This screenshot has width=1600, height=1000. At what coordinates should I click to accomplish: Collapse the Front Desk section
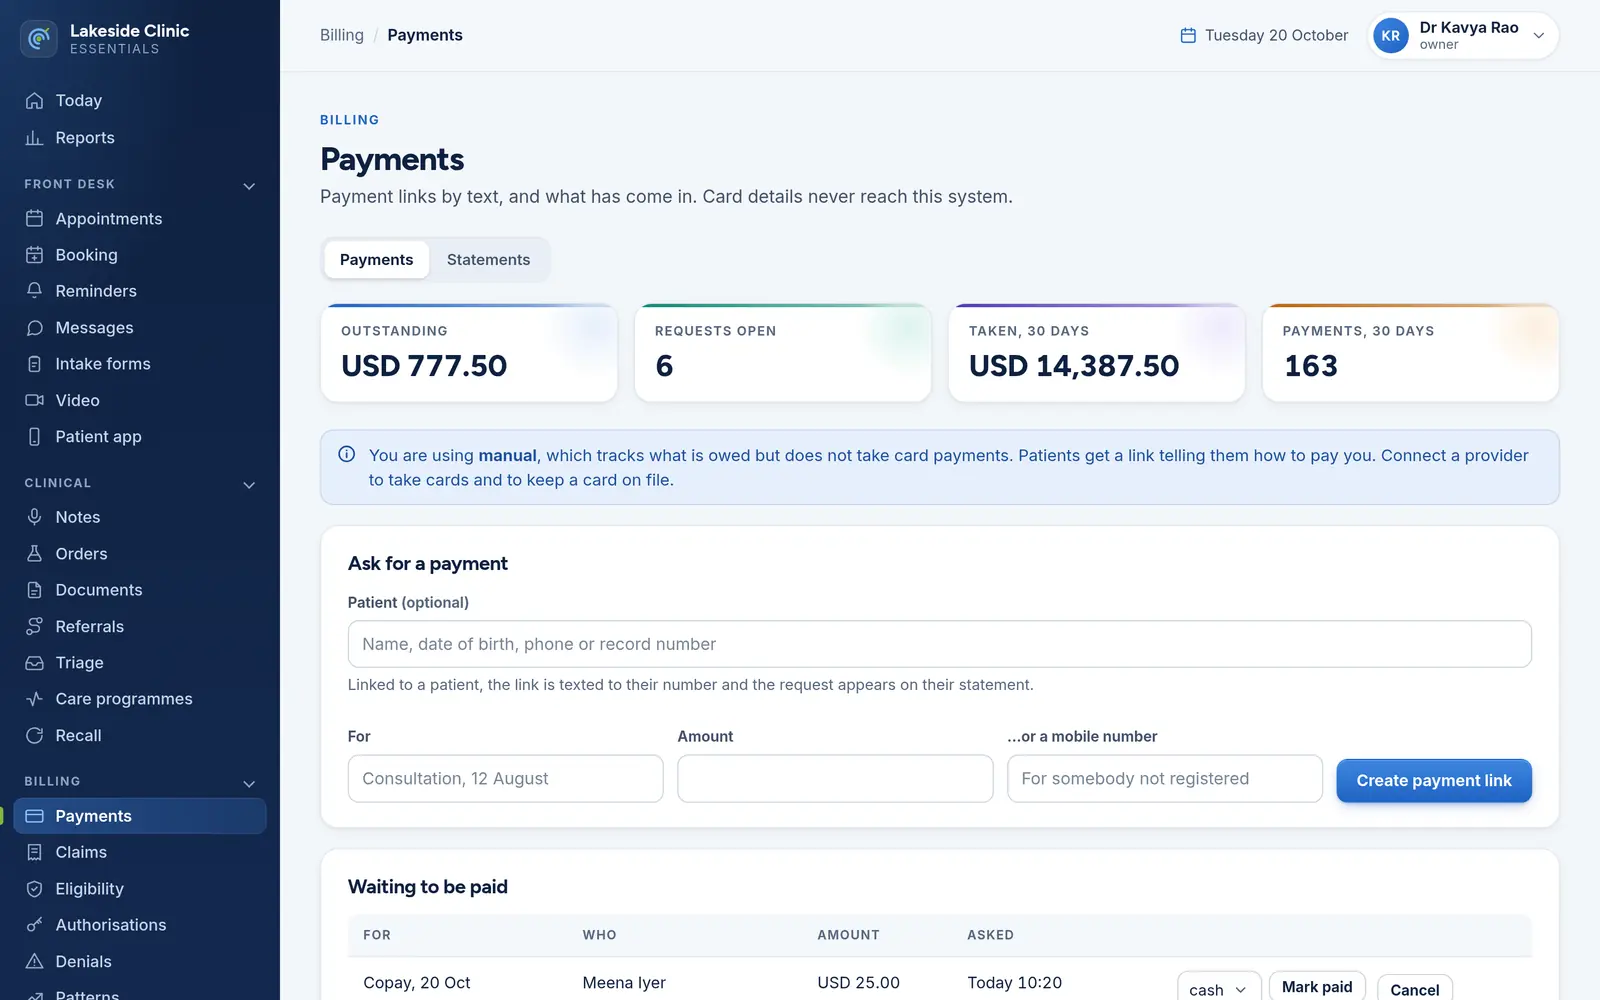click(x=249, y=186)
